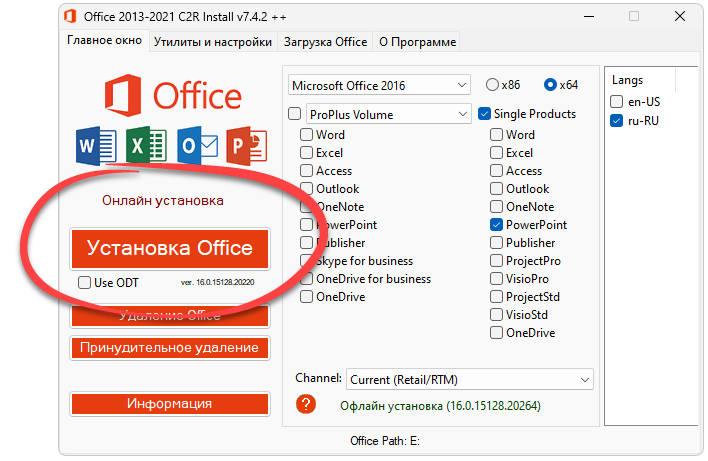The height and width of the screenshot is (461, 708).
Task: Click the Информация button
Action: point(170,404)
